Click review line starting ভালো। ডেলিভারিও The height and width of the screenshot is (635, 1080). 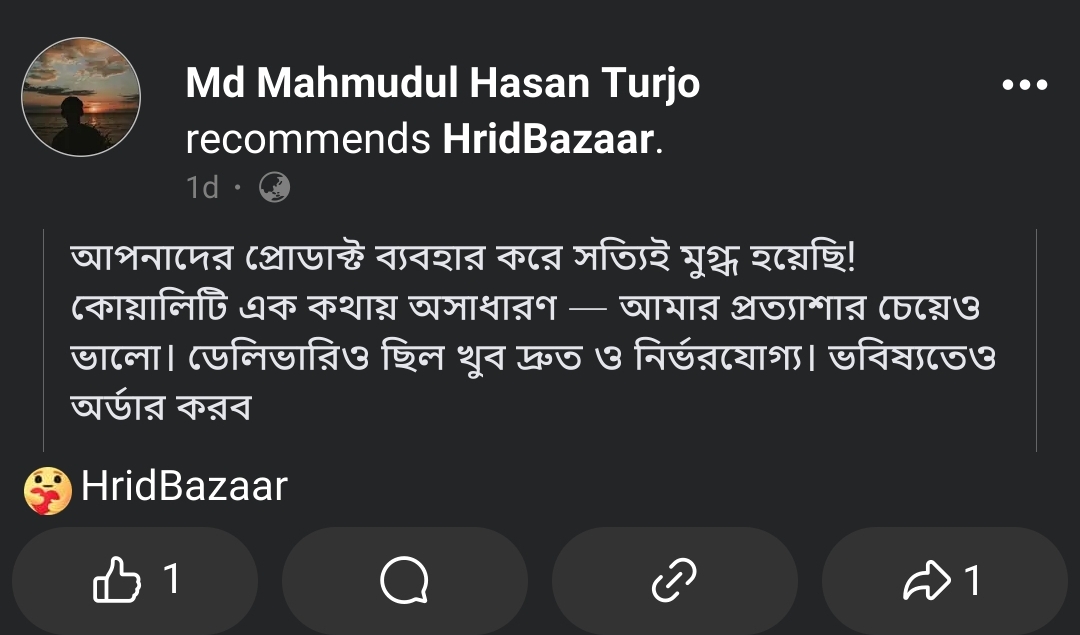533,358
